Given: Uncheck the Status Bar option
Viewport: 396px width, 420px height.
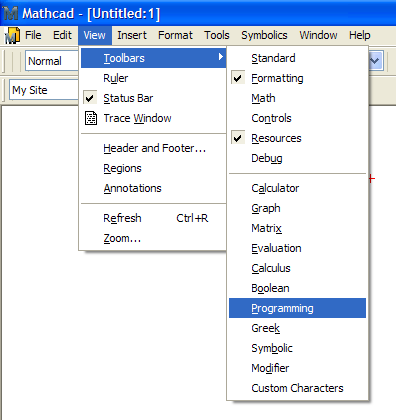Looking at the screenshot, I should 153,98.
